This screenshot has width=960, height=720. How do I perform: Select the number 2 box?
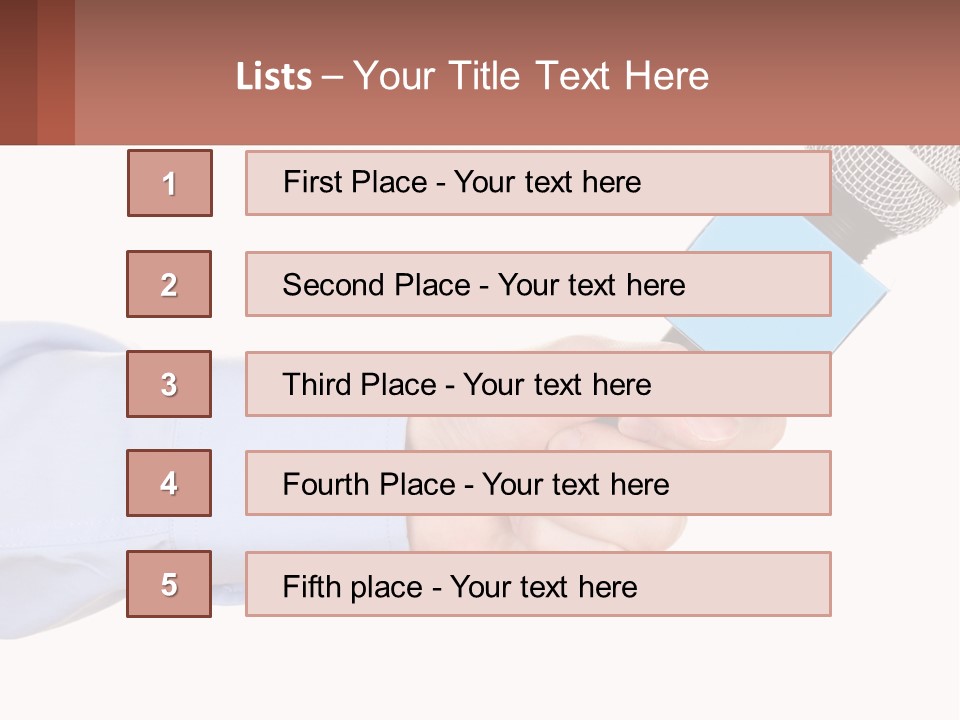click(x=169, y=284)
